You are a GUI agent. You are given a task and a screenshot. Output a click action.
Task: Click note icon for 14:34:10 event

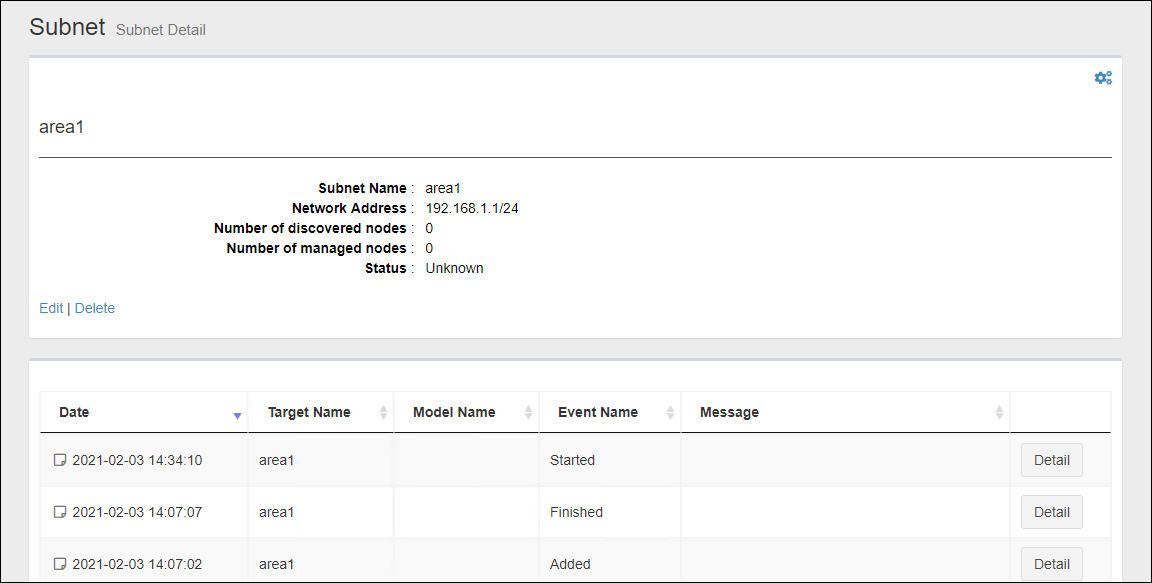coord(60,460)
